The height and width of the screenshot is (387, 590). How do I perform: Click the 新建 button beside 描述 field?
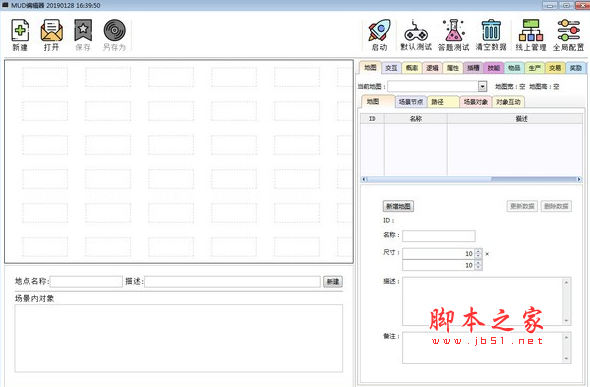tap(333, 282)
